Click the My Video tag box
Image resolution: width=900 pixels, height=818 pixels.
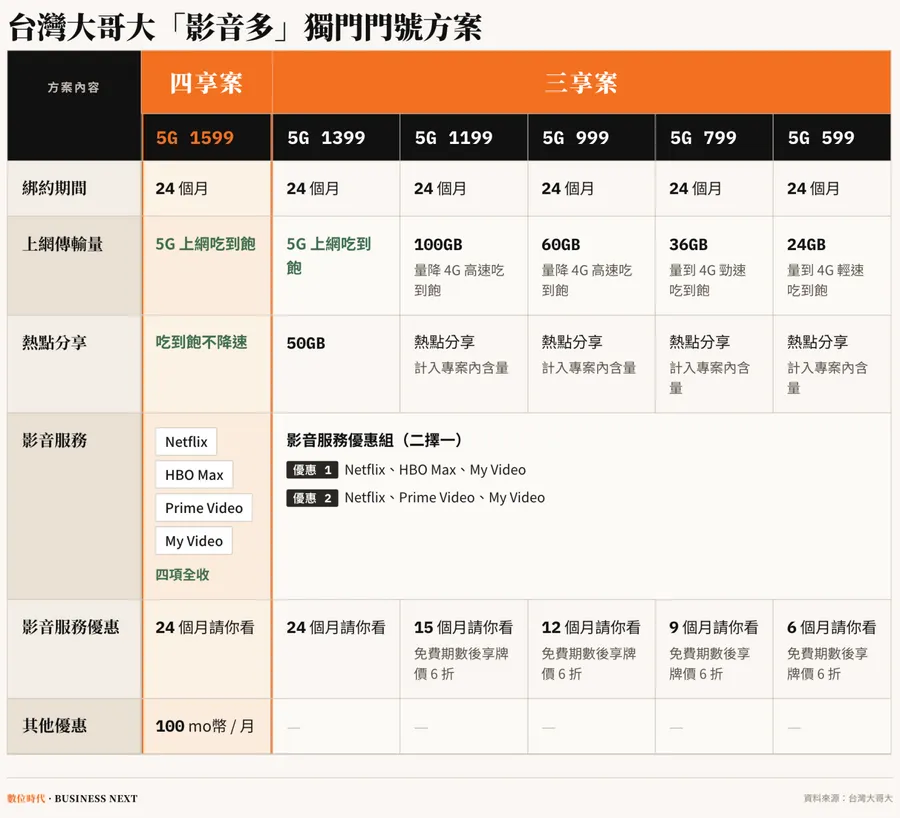pos(193,541)
